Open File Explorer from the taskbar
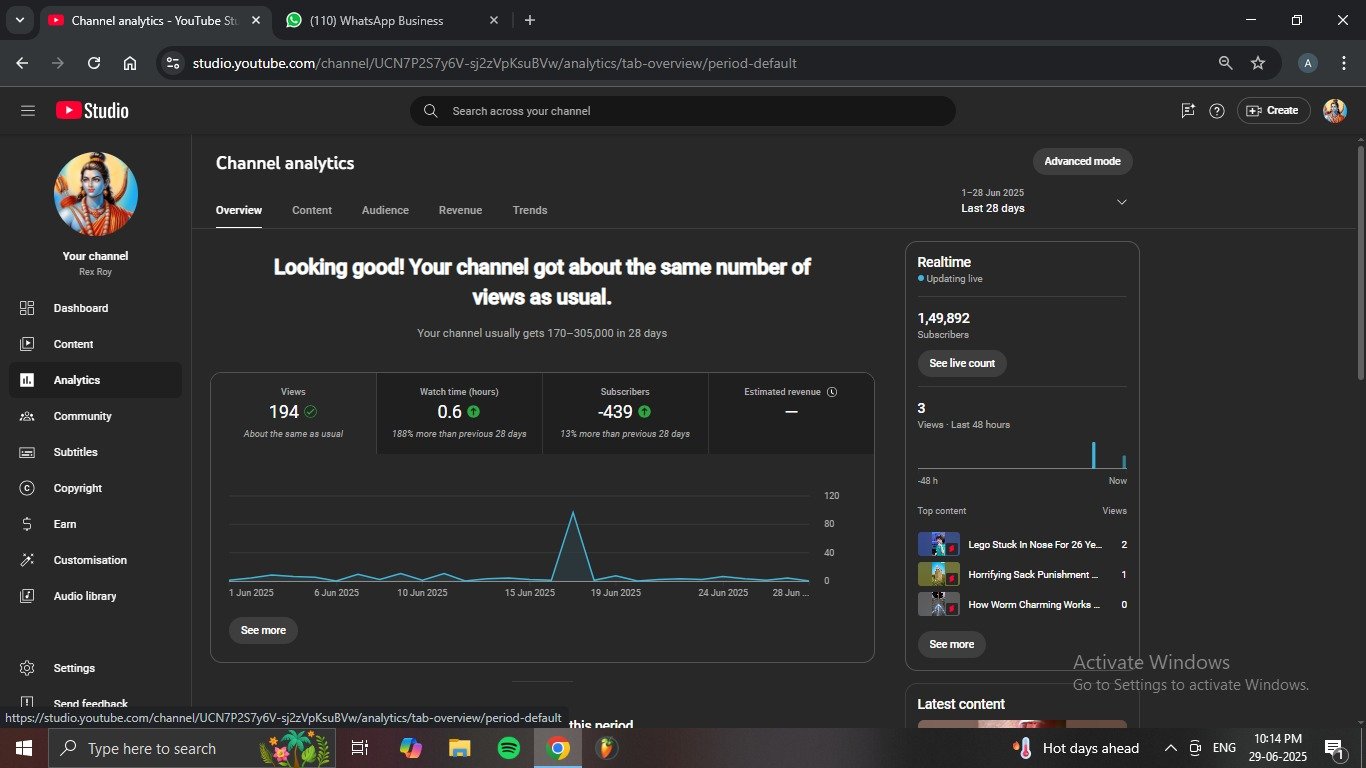The height and width of the screenshot is (768, 1366). click(x=460, y=748)
